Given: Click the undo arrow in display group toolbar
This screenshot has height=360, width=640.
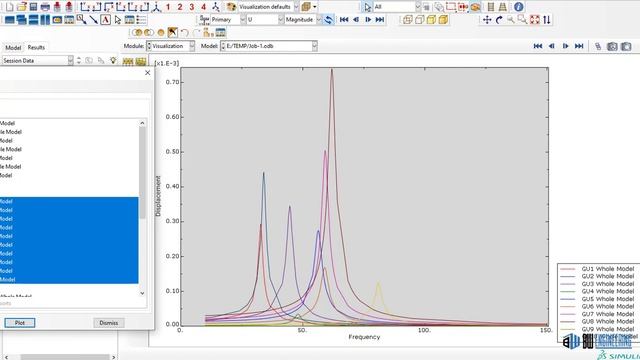Looking at the screenshot, I should (184, 33).
